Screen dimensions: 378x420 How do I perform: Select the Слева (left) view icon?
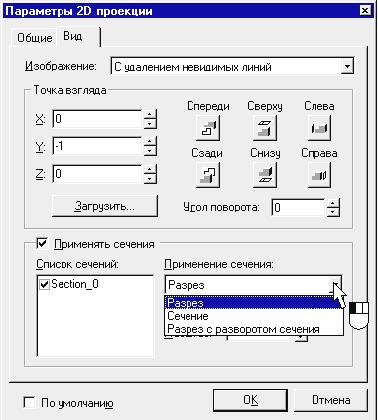(319, 128)
